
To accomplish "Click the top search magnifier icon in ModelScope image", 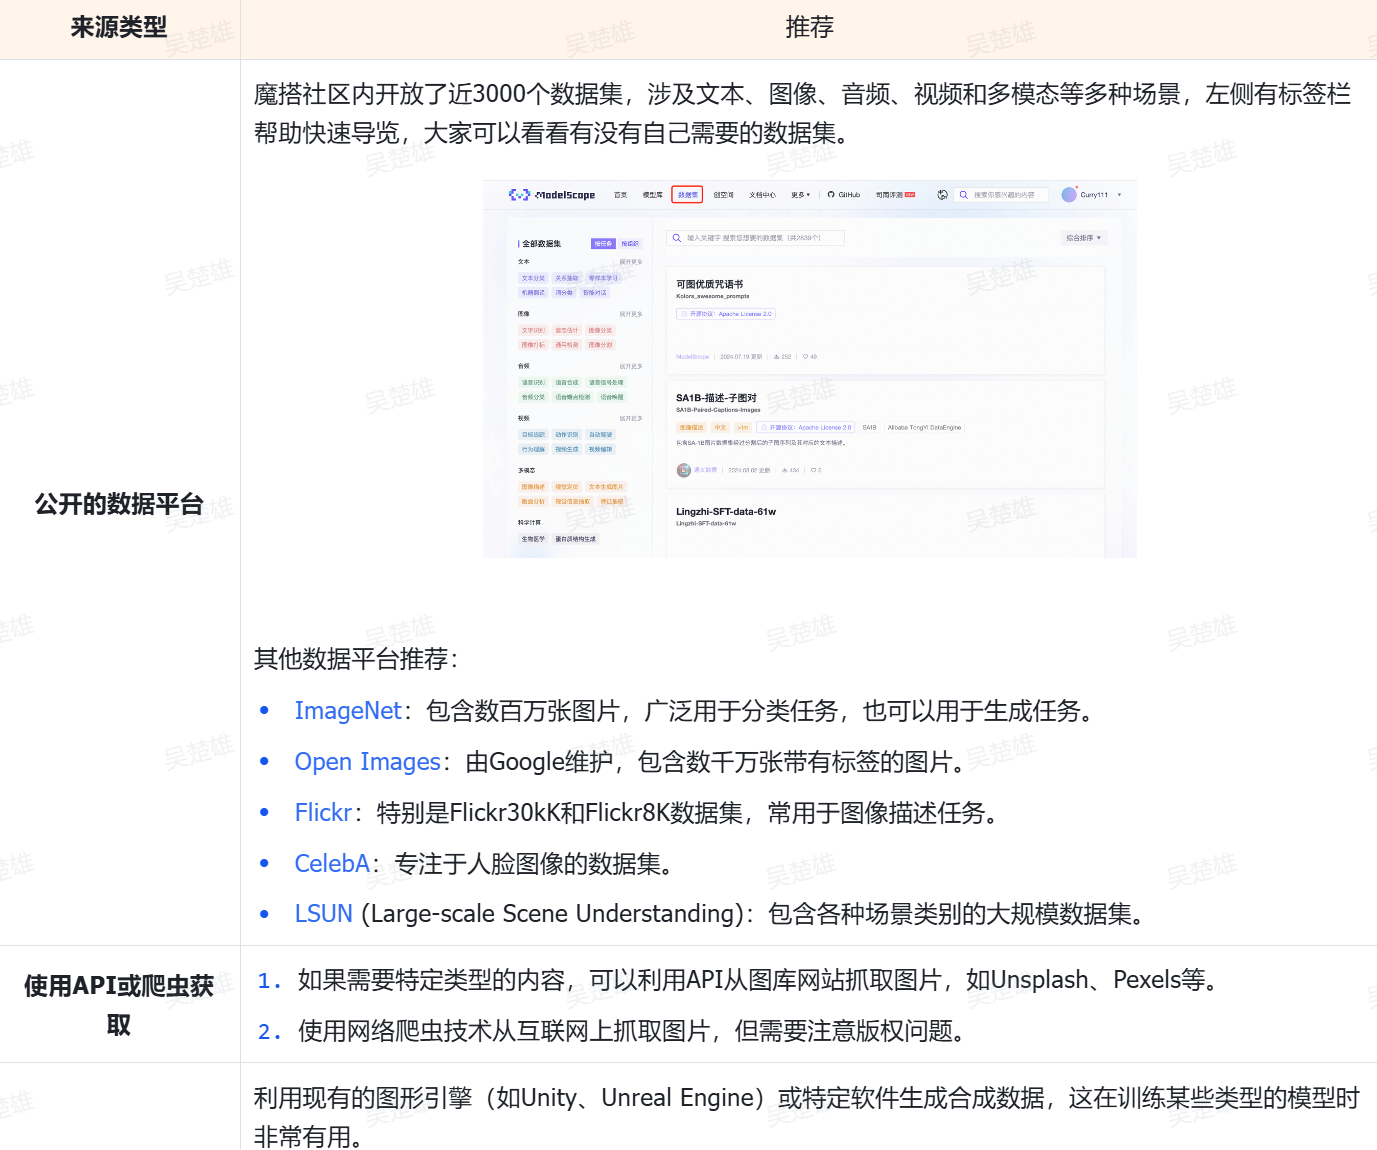I will tap(964, 195).
